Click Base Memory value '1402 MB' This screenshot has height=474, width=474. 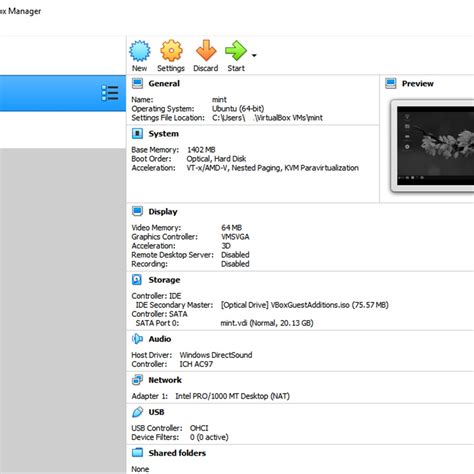(201, 150)
